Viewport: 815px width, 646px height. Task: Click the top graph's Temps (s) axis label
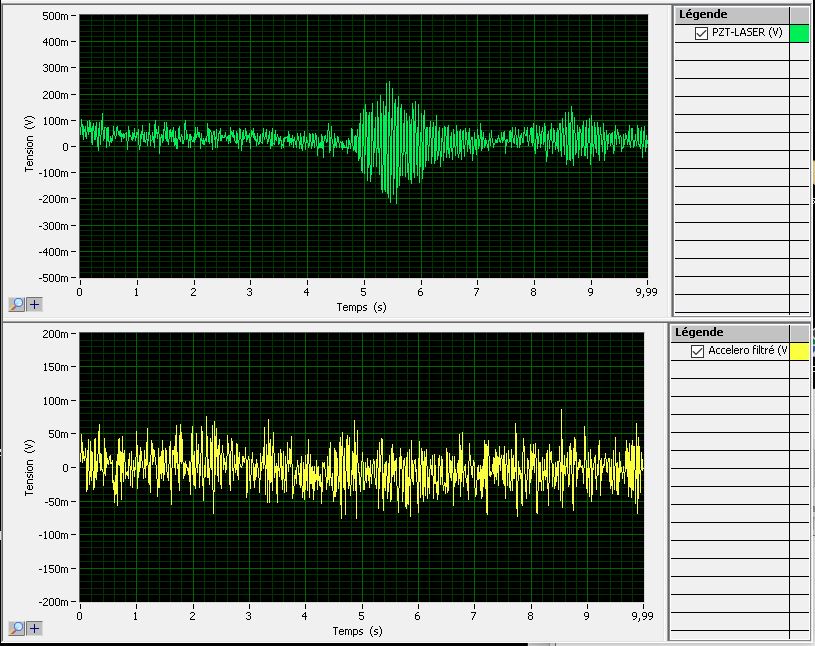point(361,307)
